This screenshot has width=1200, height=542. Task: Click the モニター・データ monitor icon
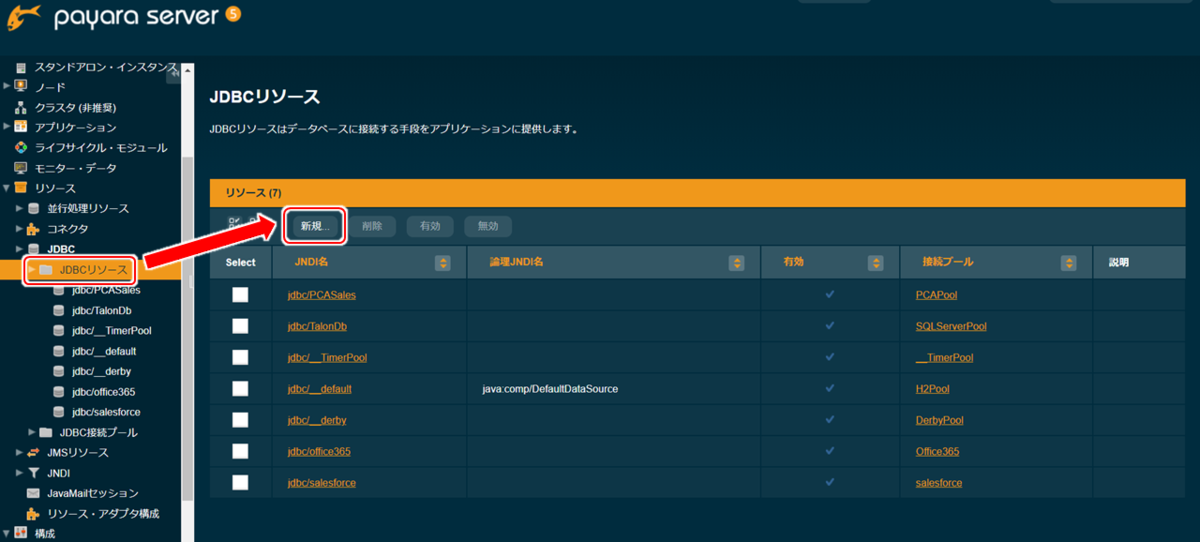coord(21,168)
